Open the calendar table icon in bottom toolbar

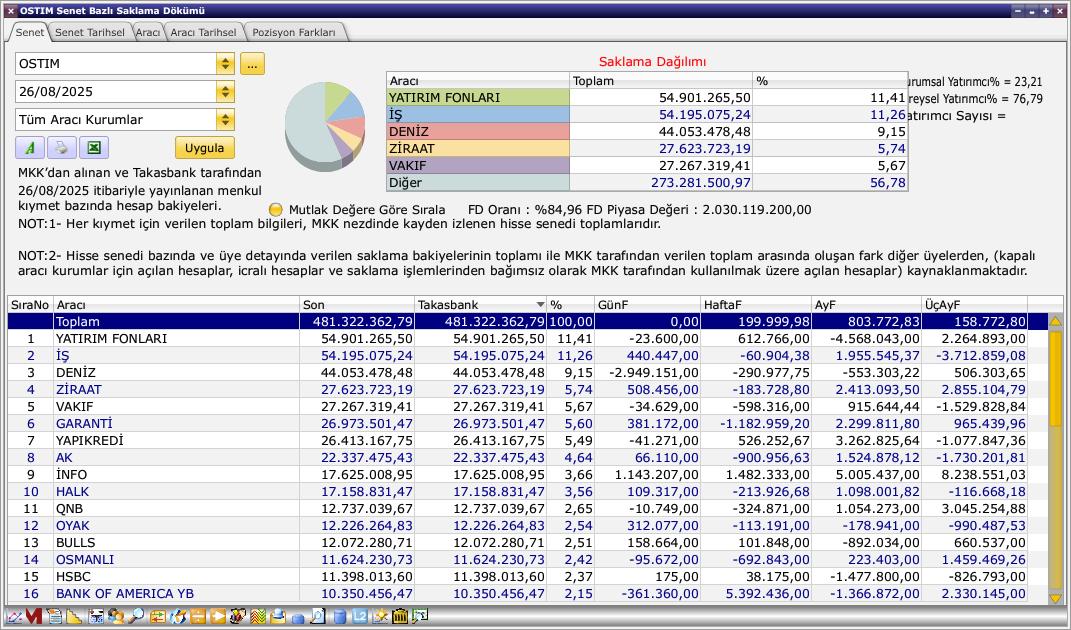click(x=96, y=616)
